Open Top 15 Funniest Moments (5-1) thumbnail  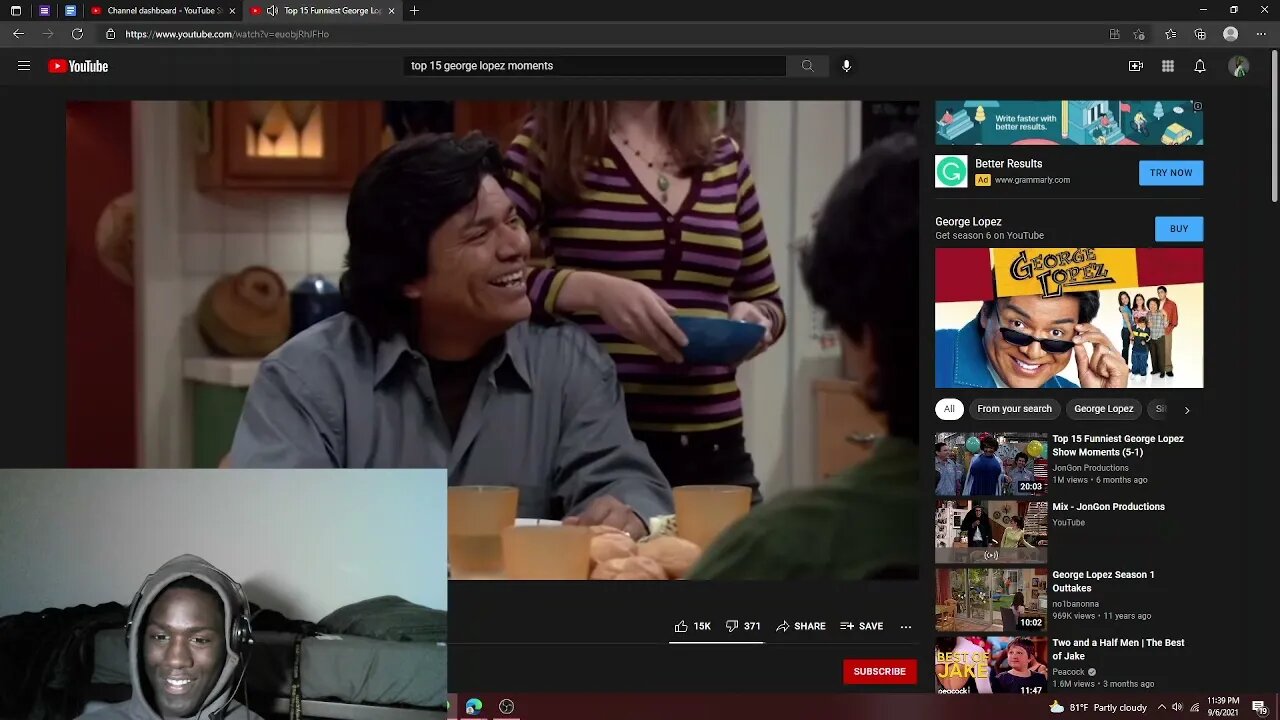click(991, 464)
